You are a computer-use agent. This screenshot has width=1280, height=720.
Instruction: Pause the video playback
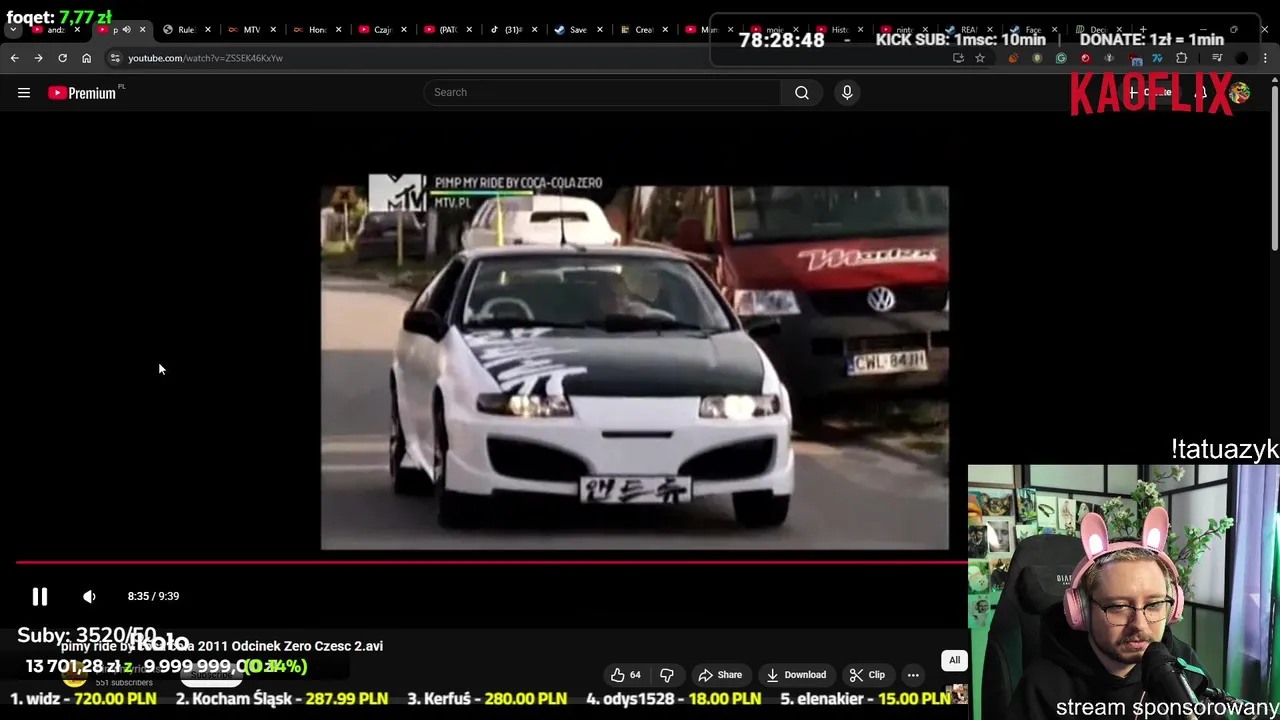coord(40,596)
